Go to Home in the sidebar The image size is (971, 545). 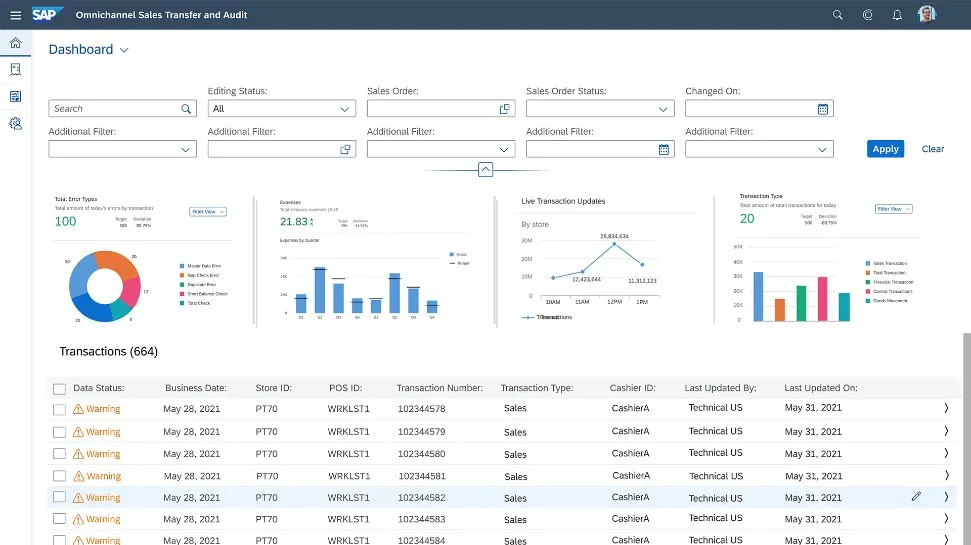point(15,43)
